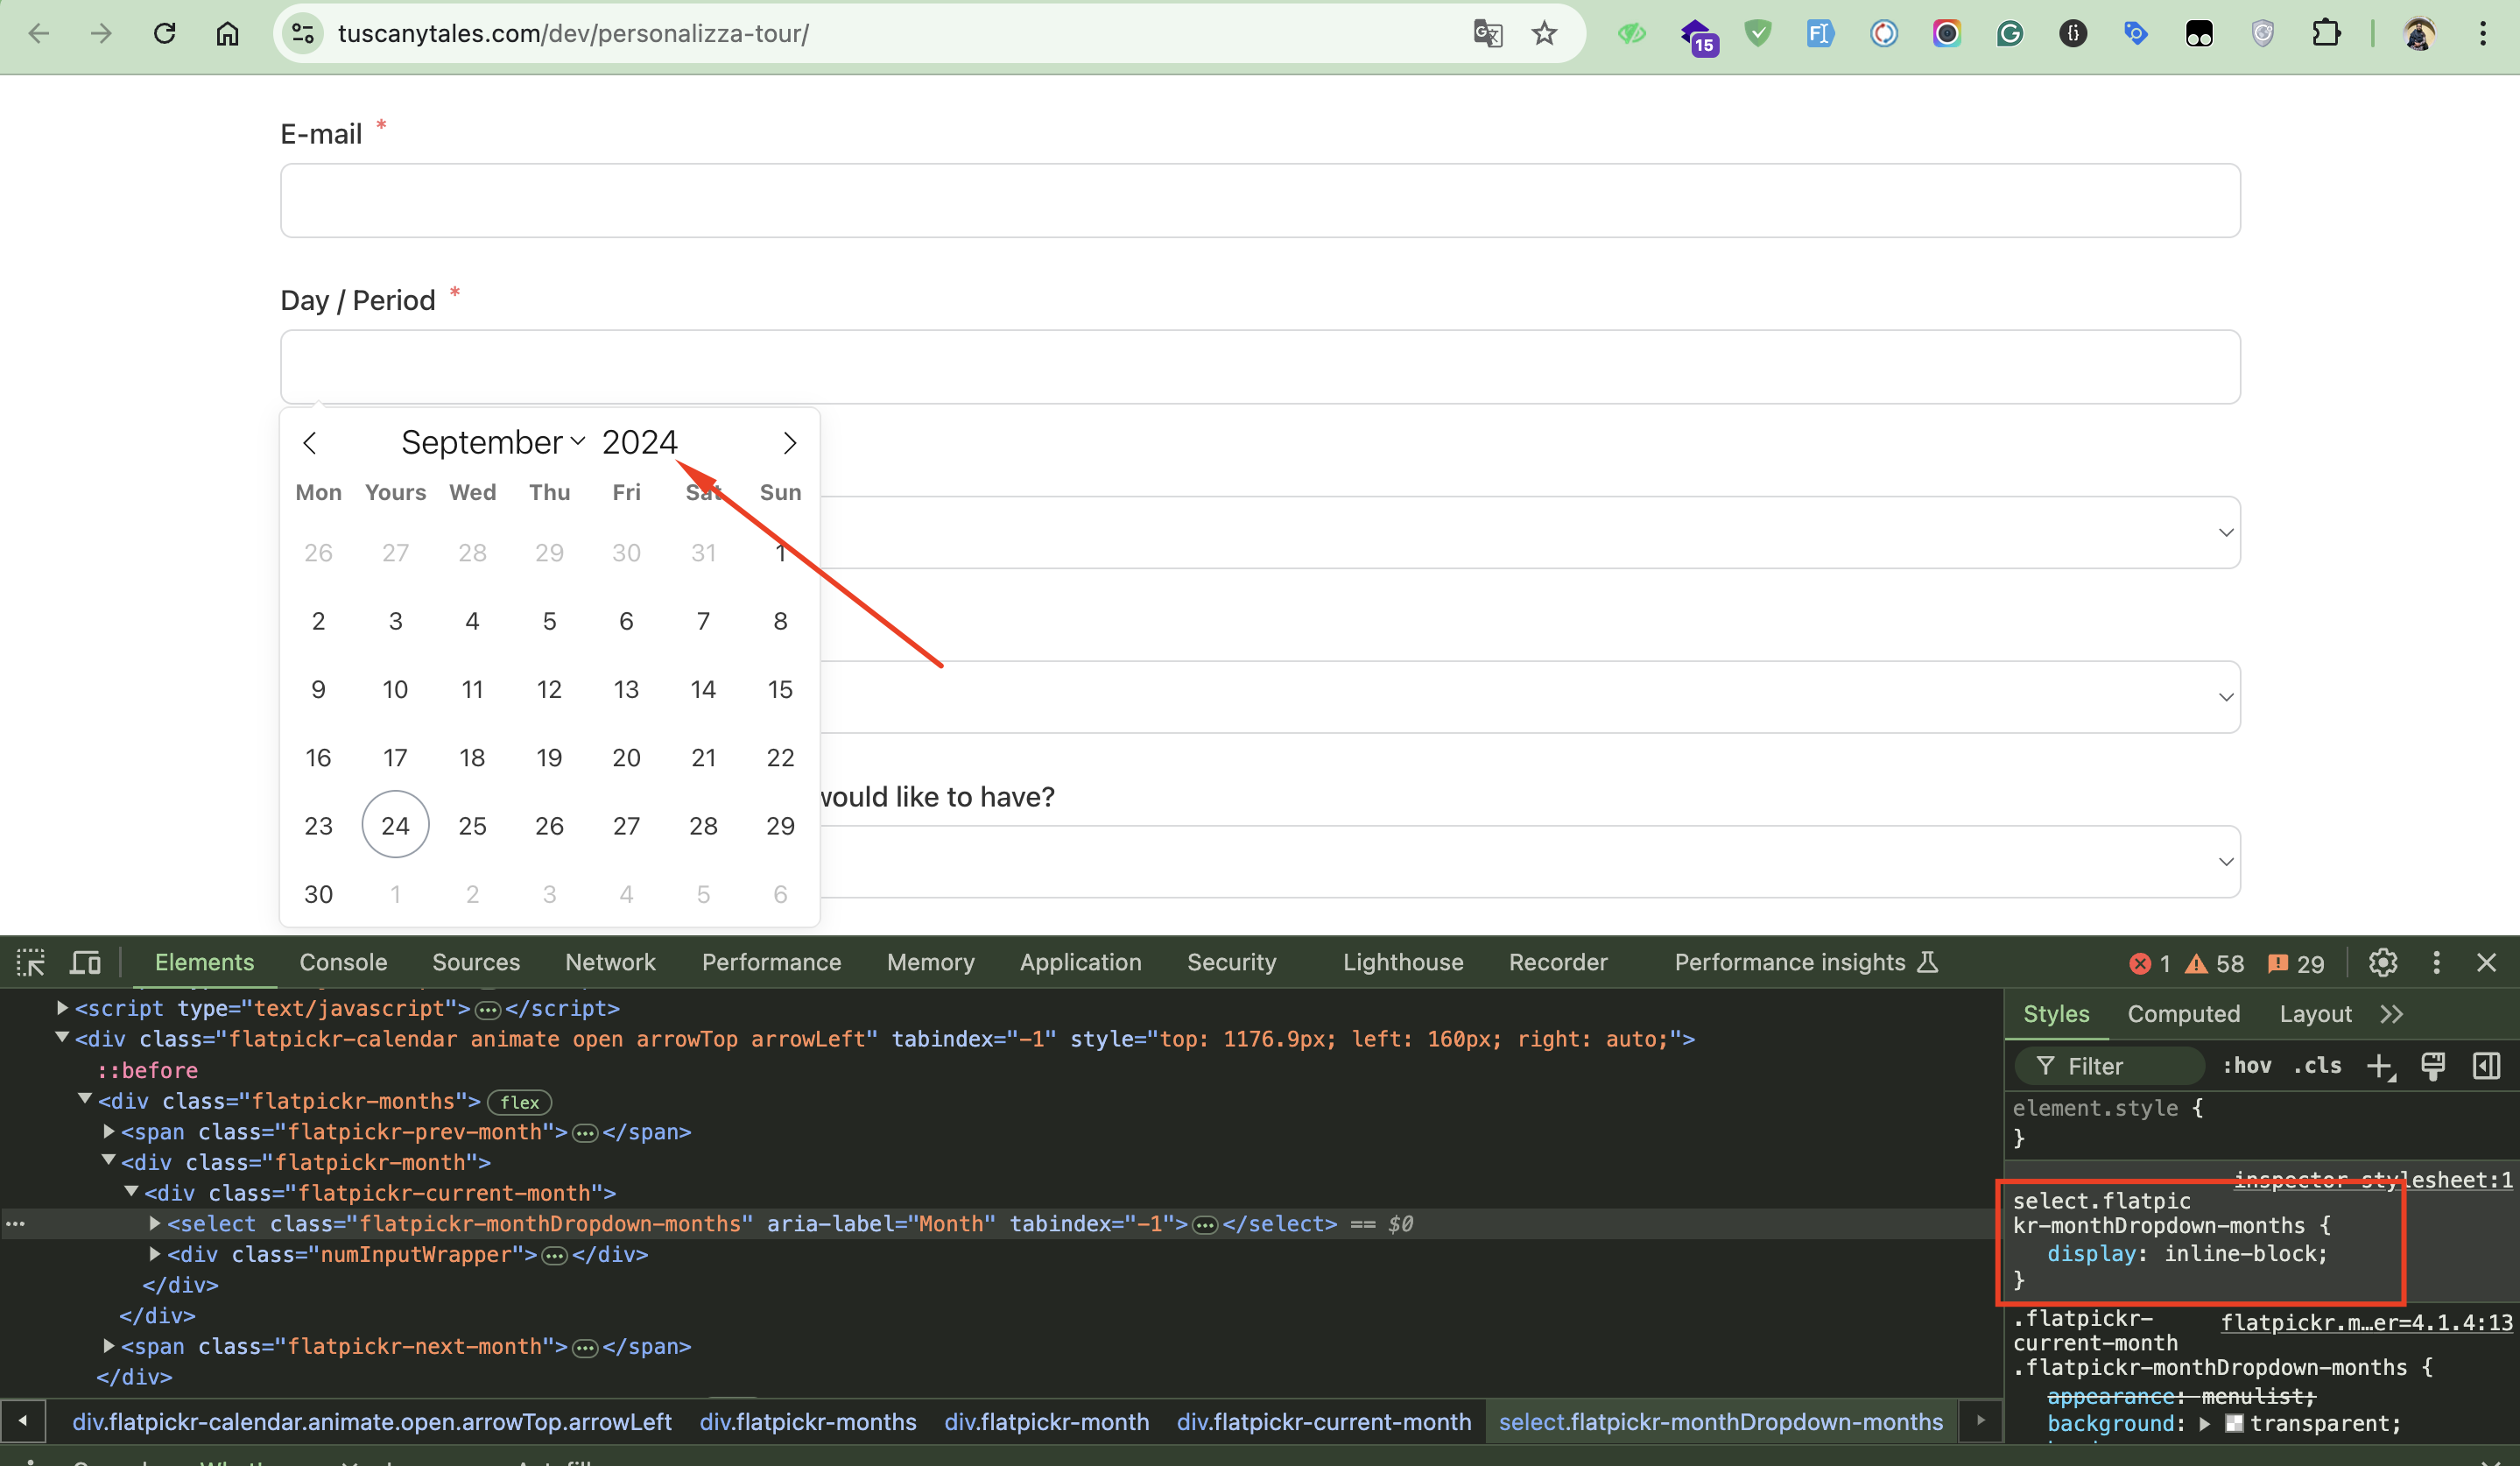This screenshot has width=2520, height=1466.
Task: Select day 15 in the calendar
Action: tap(780, 689)
